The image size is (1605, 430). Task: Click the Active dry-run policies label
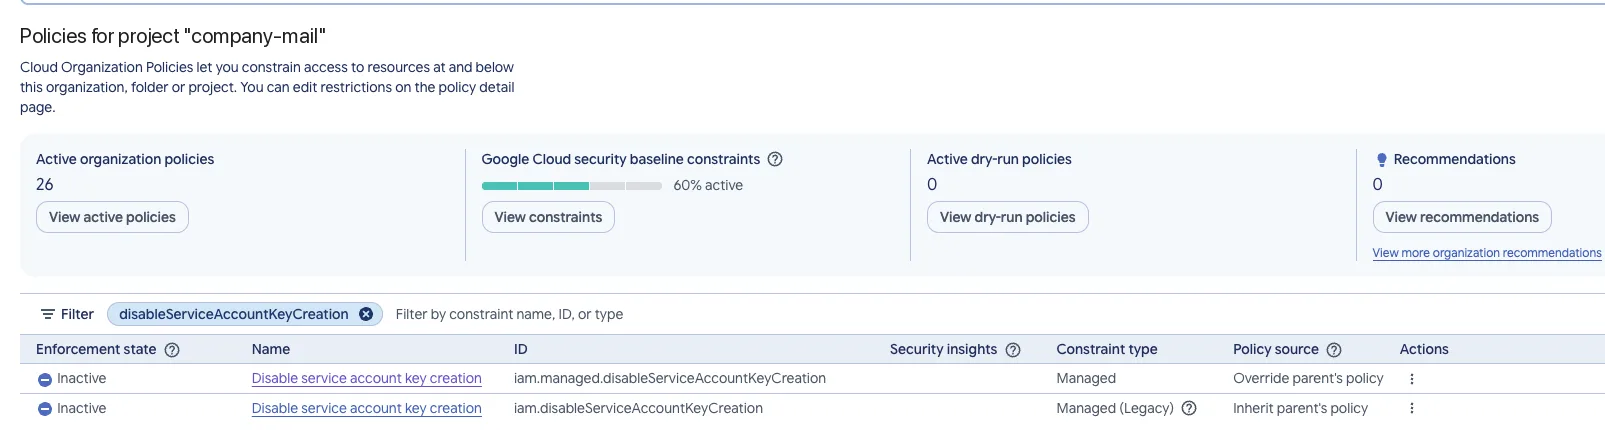[999, 159]
